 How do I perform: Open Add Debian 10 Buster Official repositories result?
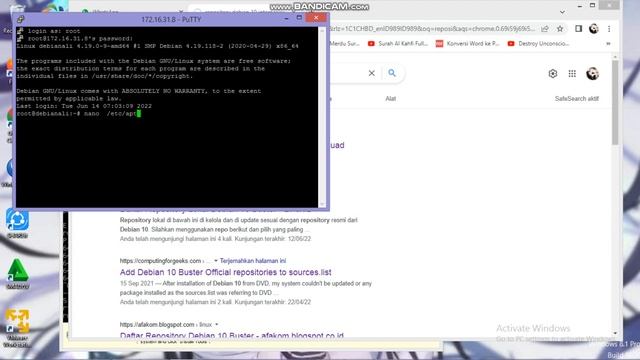point(225,272)
